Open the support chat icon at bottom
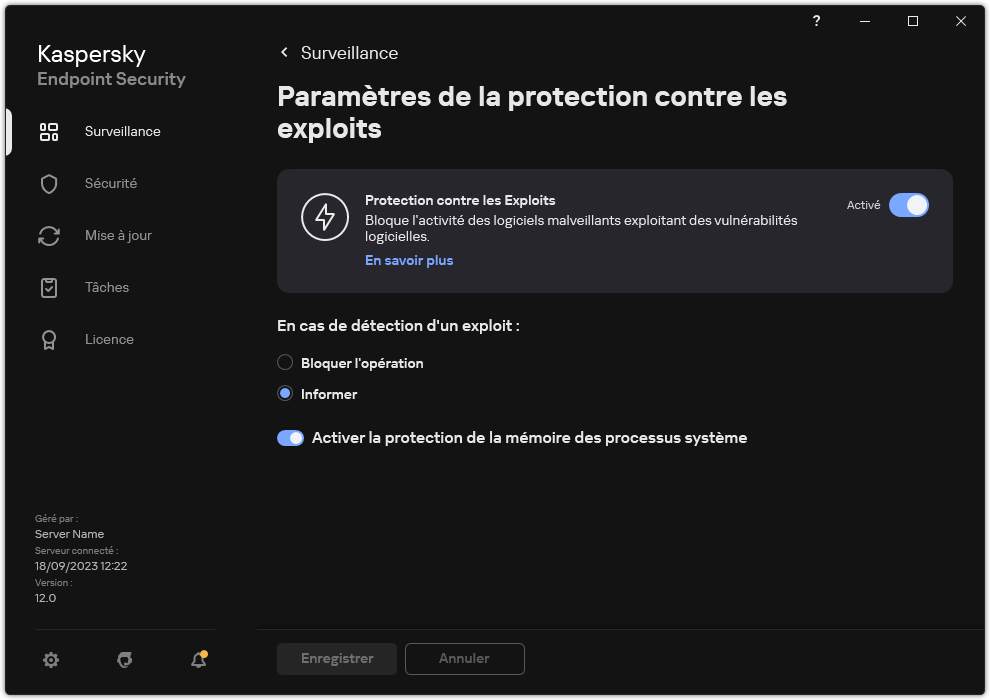990x700 pixels. 124,660
